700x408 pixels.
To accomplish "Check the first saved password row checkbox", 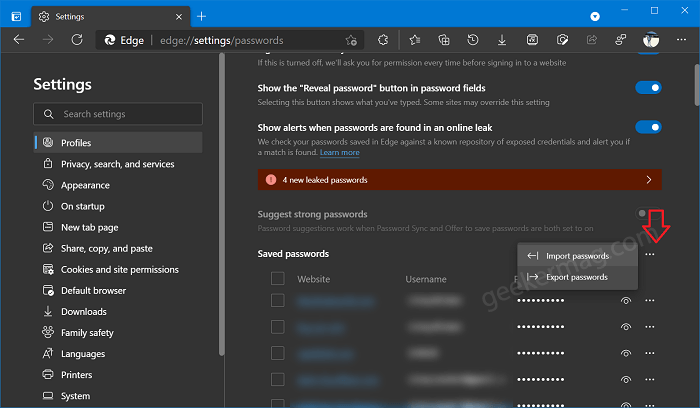I will point(278,300).
